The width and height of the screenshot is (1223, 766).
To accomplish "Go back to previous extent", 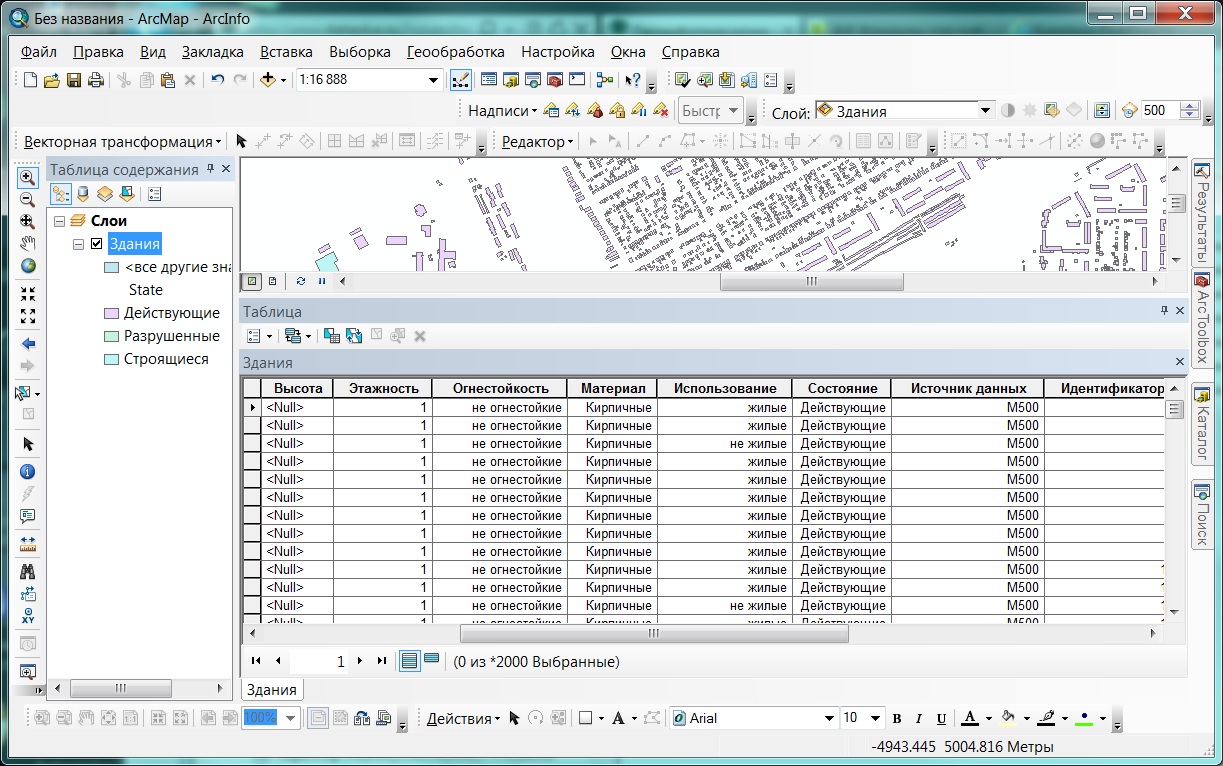I will (x=28, y=343).
